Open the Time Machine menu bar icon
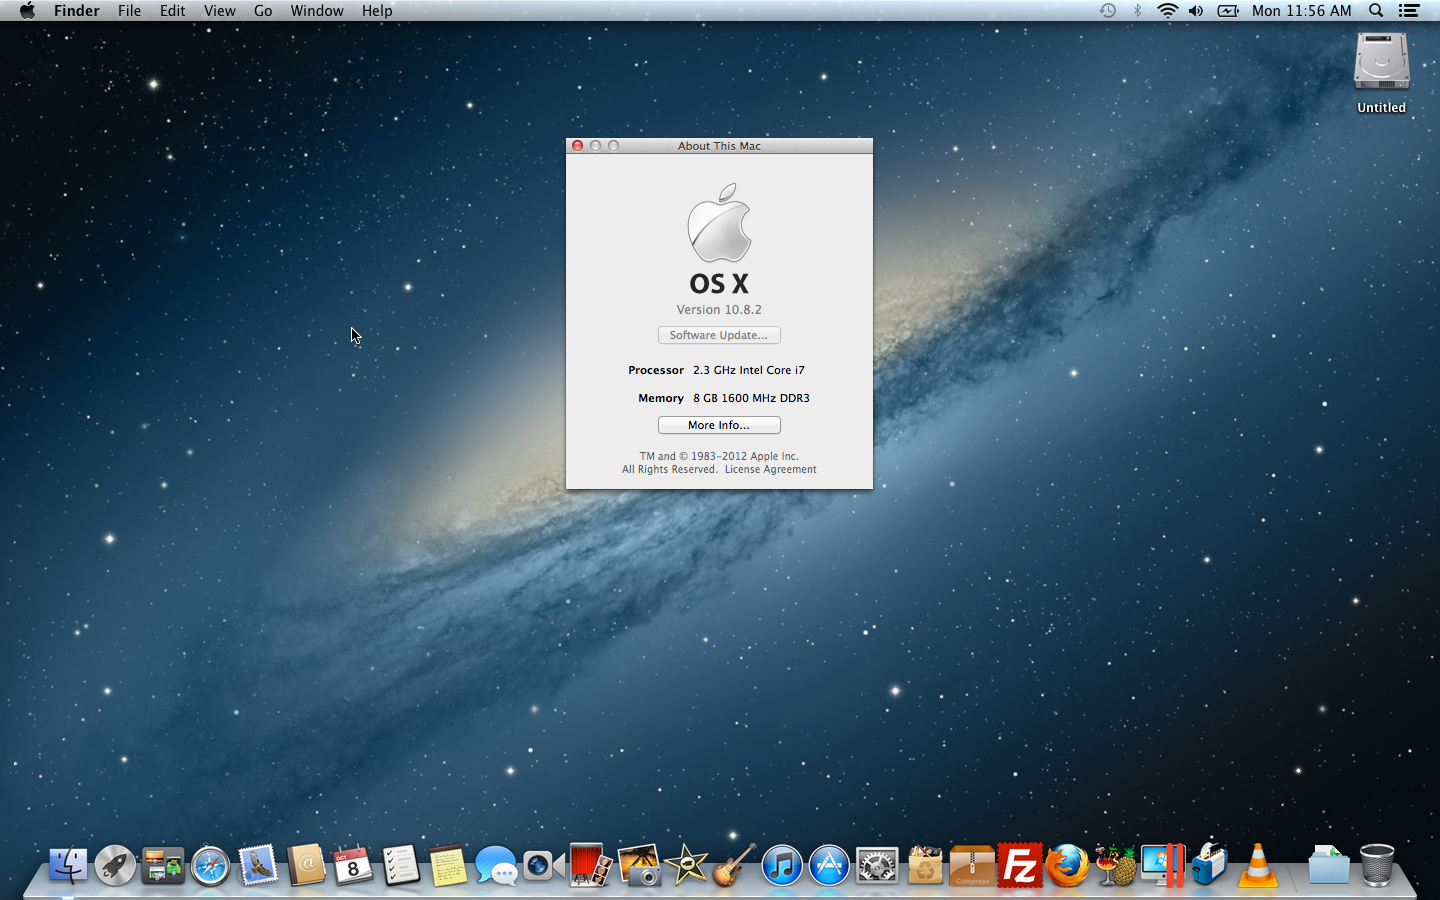Viewport: 1440px width, 900px height. click(x=1108, y=11)
